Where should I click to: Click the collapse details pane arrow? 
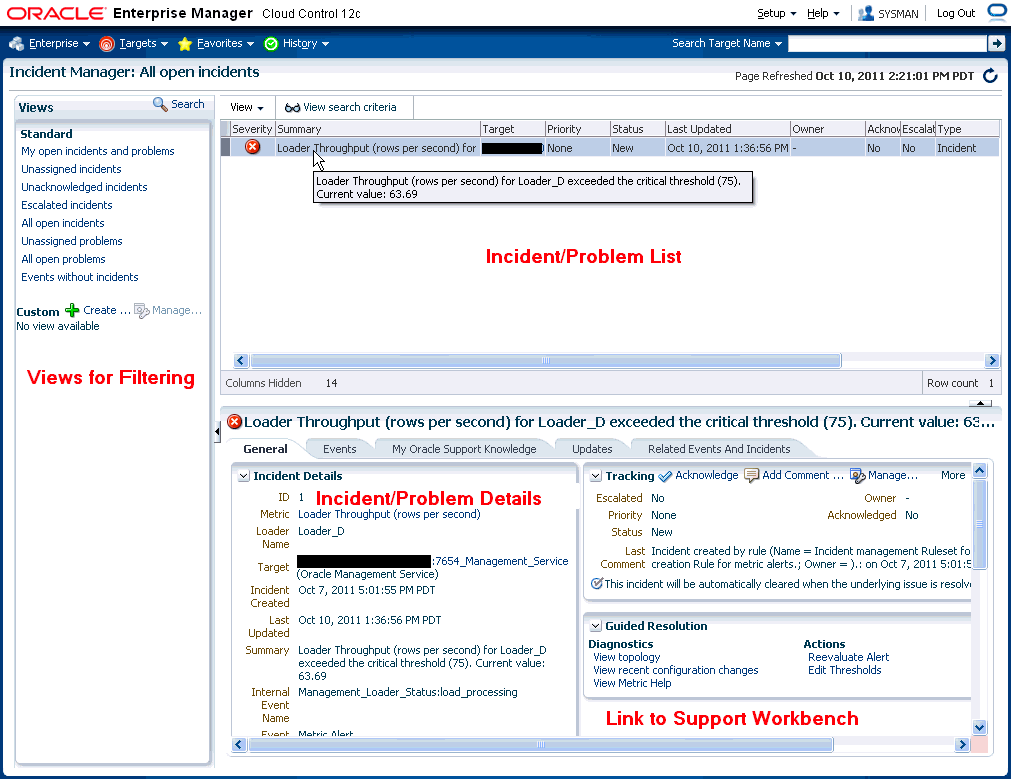point(980,403)
